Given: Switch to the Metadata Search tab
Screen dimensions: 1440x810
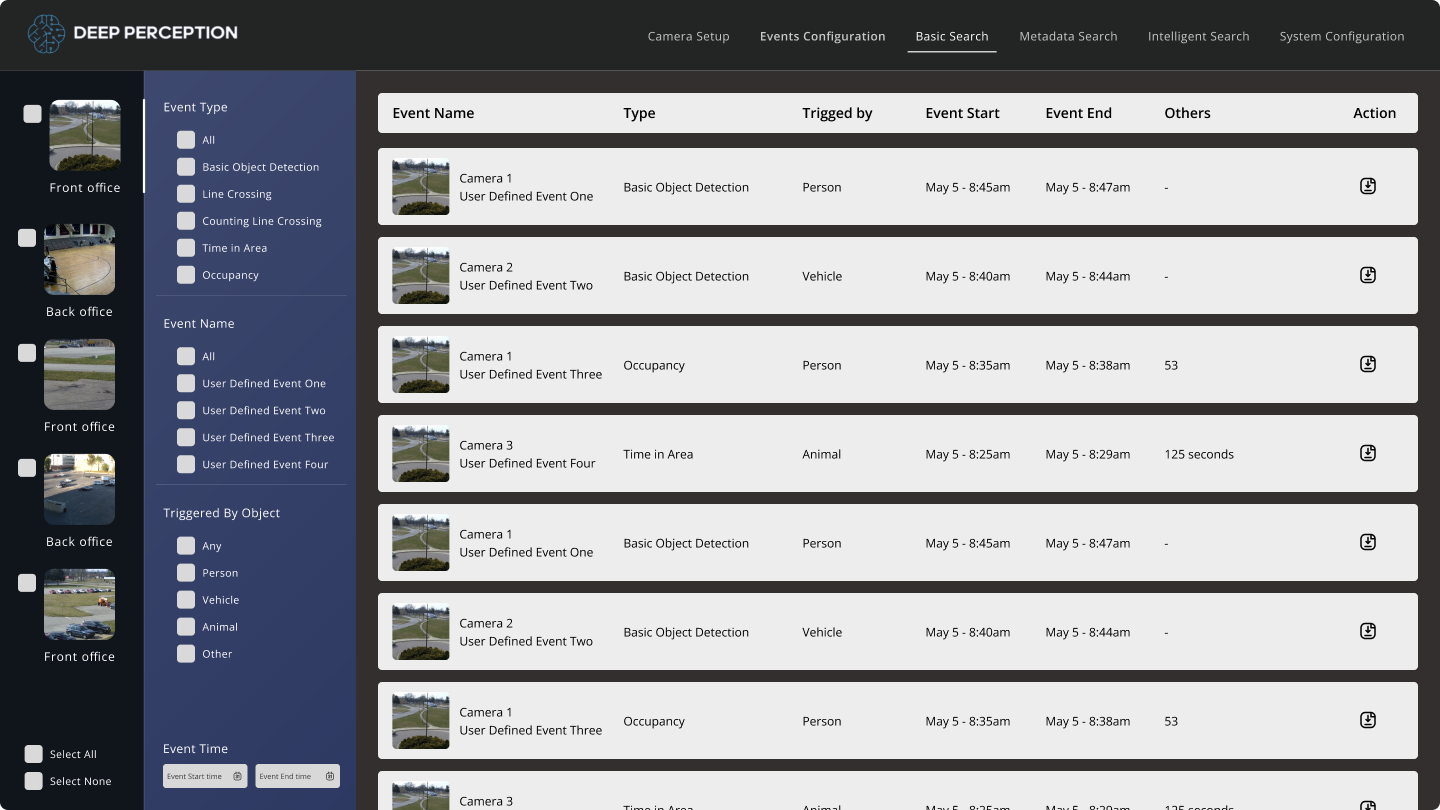Looking at the screenshot, I should 1068,36.
